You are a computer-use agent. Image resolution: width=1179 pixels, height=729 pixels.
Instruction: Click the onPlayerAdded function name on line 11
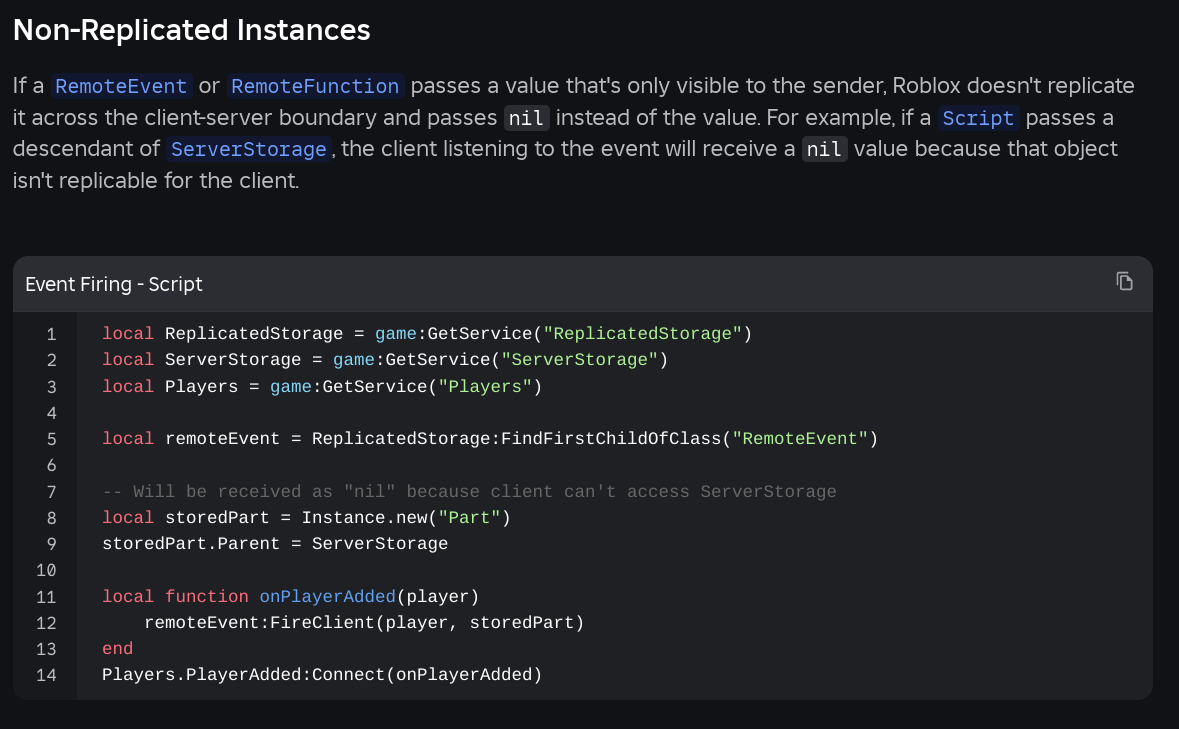coord(327,597)
